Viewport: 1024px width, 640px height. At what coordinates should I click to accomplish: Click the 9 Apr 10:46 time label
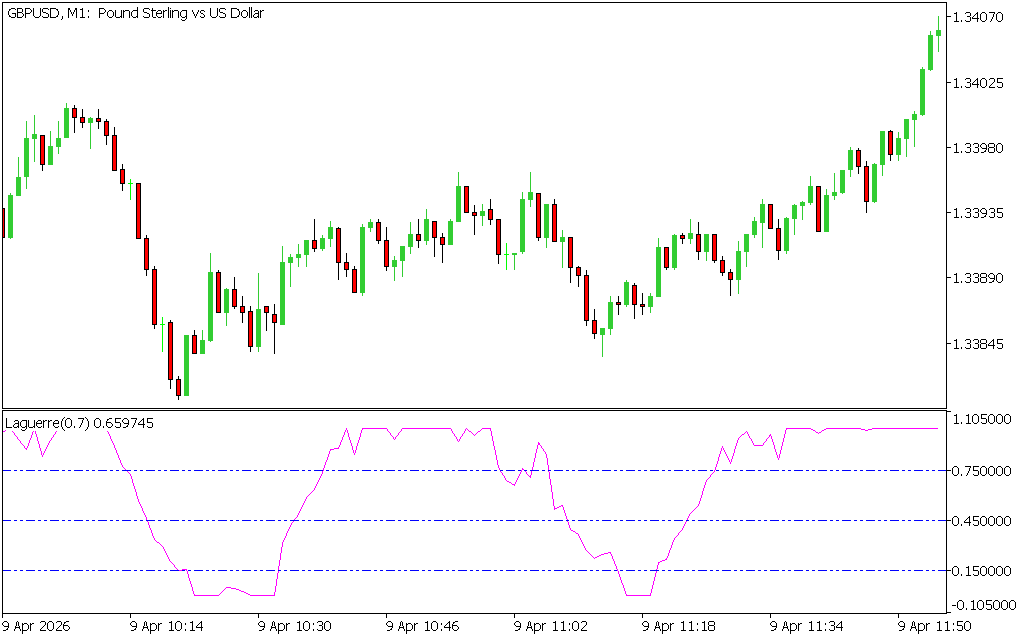[423, 626]
